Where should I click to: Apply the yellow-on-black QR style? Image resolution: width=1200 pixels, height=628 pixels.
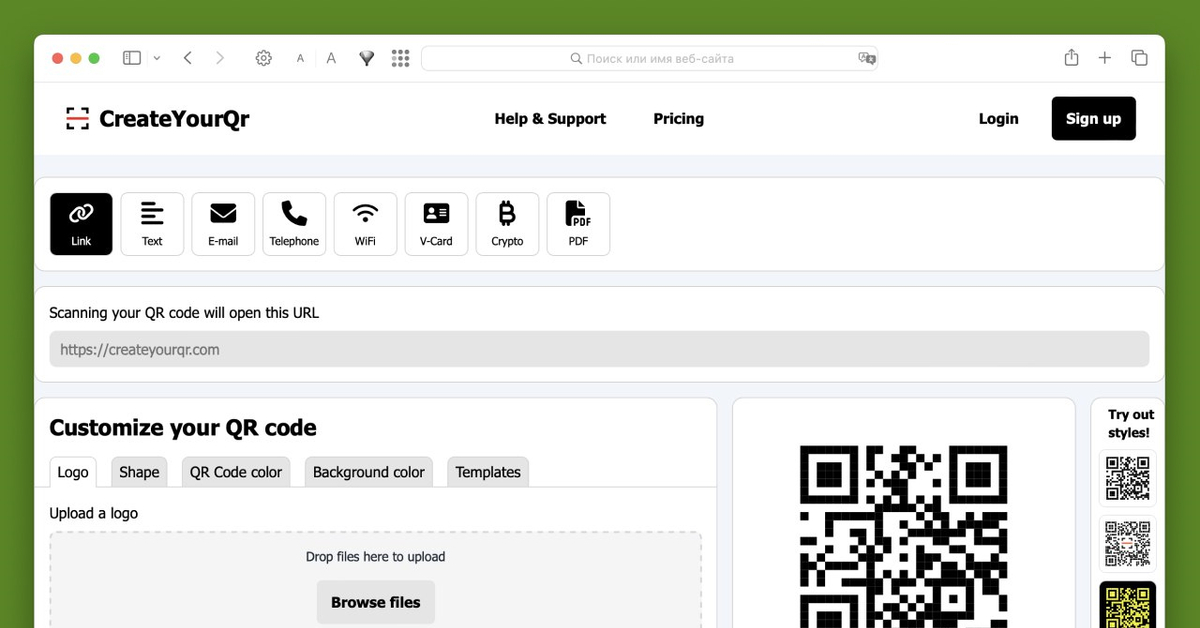tap(1128, 605)
